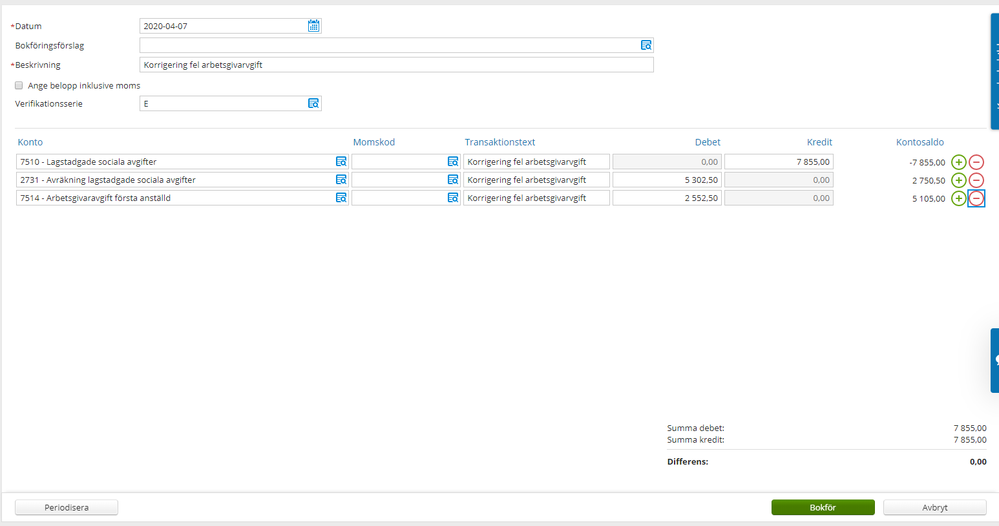
Task: Delete the 2731 Avräkning row
Action: [976, 180]
